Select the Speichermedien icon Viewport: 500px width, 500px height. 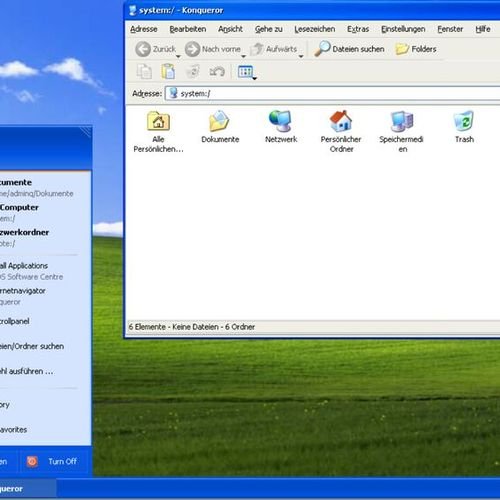[402, 121]
